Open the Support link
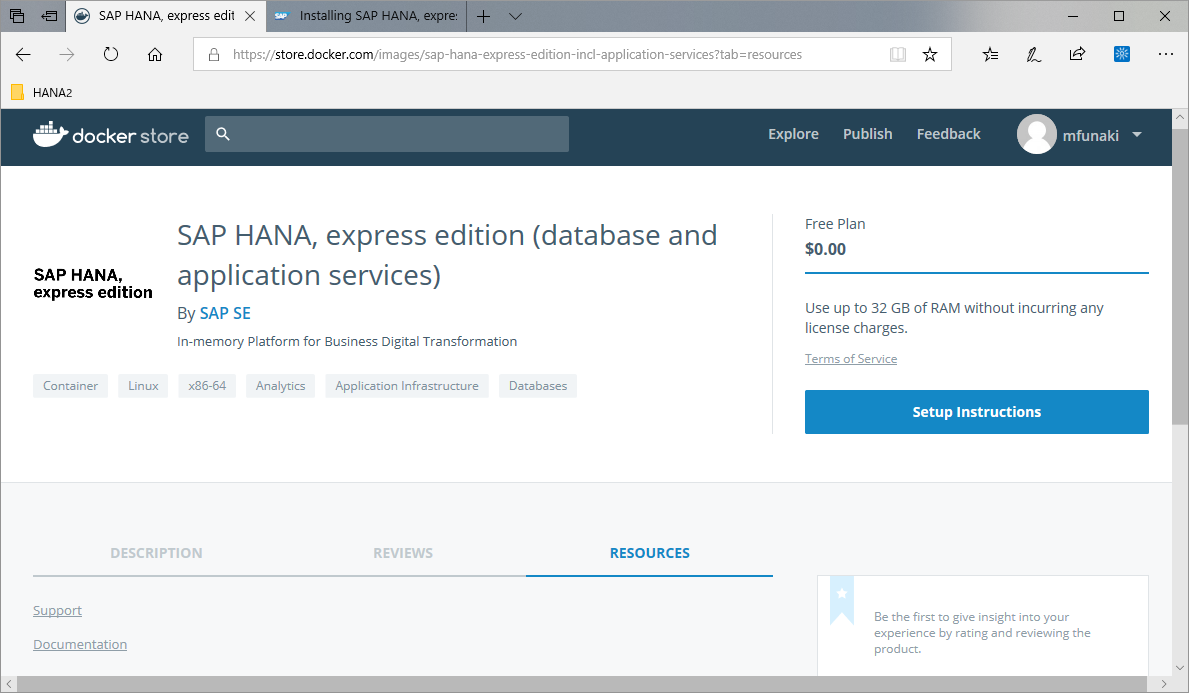The image size is (1189, 693). [x=57, y=610]
